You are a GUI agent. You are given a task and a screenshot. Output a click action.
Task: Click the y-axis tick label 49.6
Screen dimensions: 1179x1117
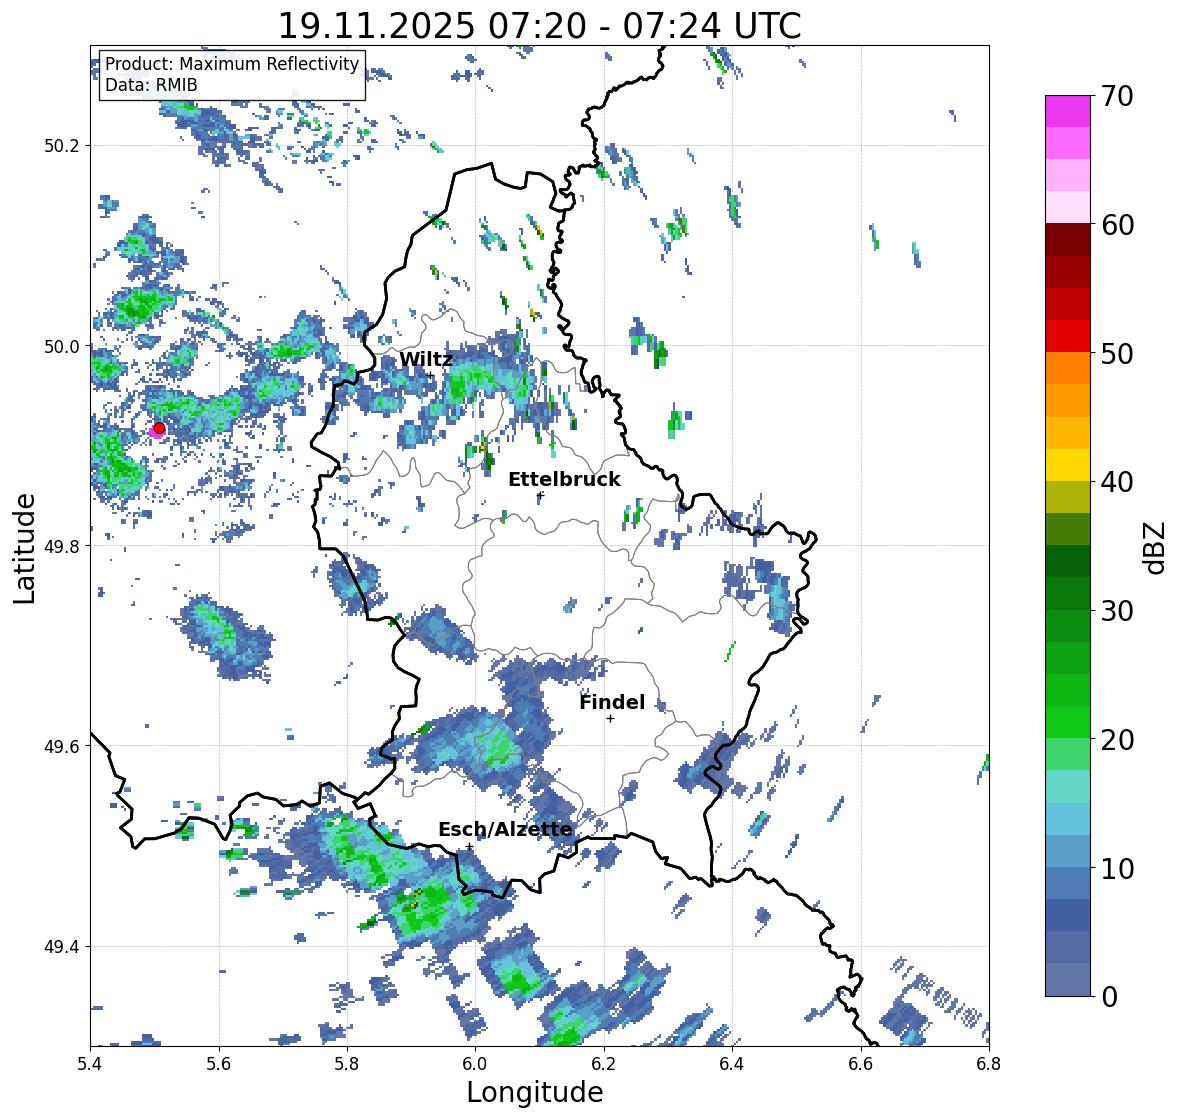62,746
